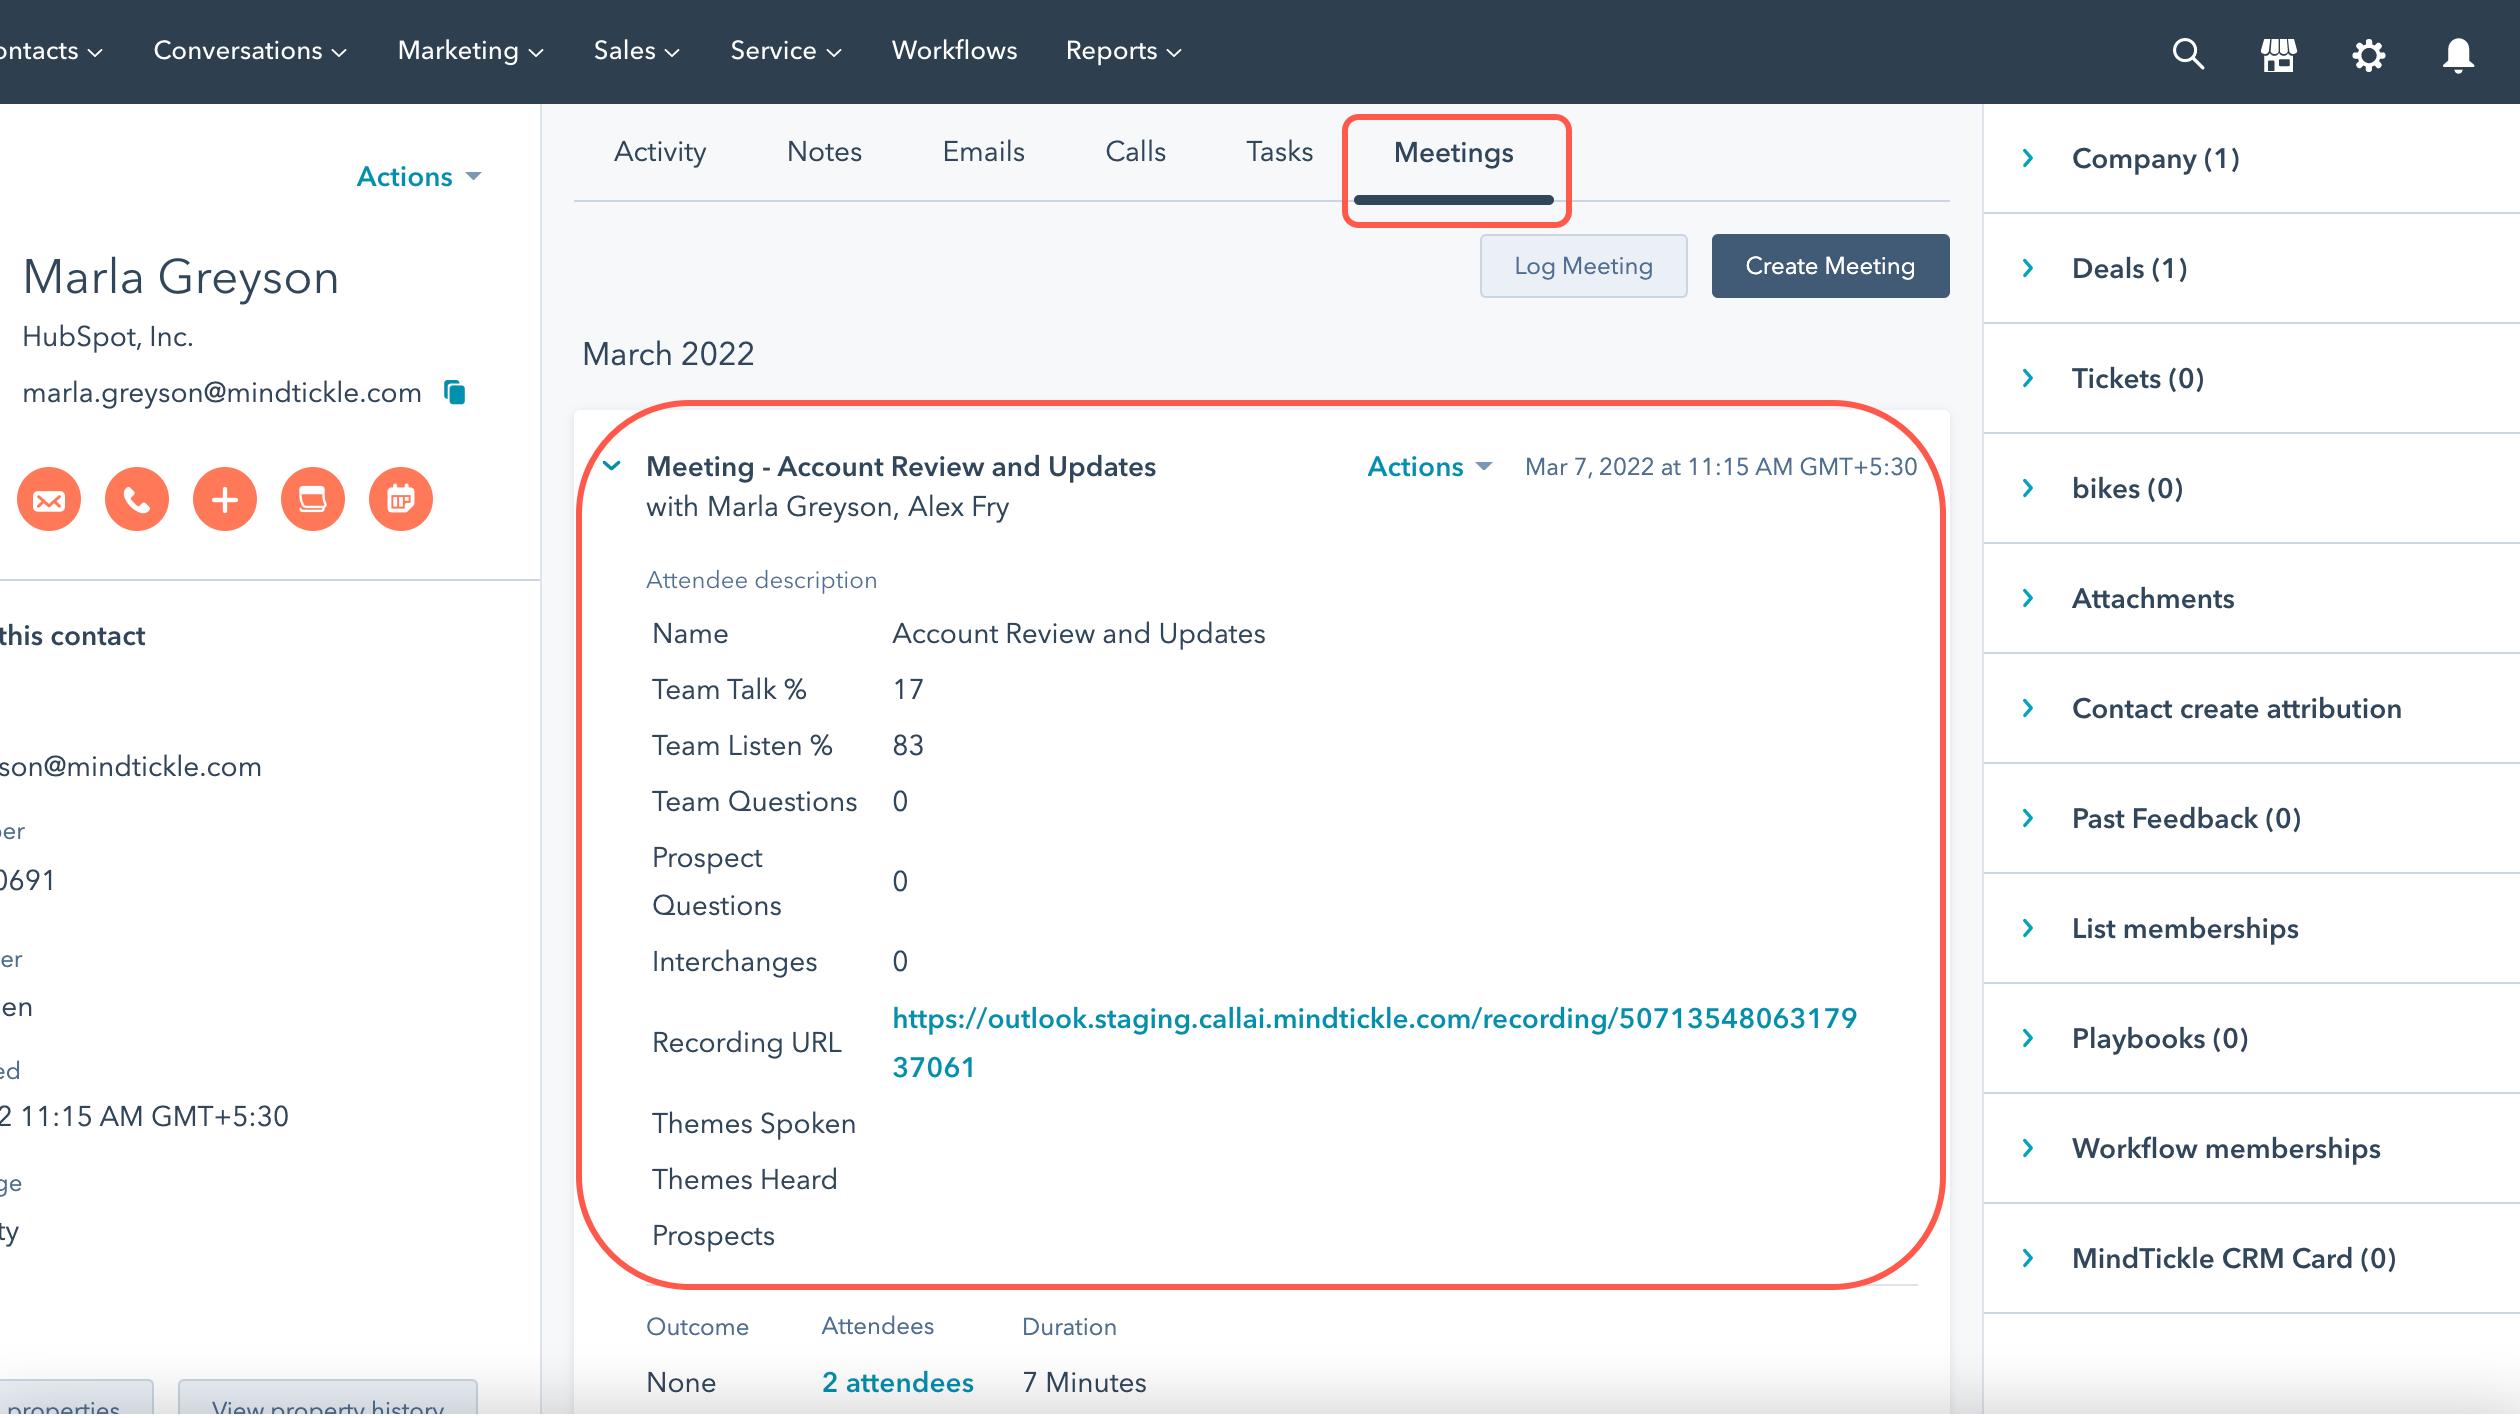This screenshot has width=2520, height=1418.
Task: Copy marla.greyson@mindtickle.com using the copy icon
Action: (x=455, y=392)
